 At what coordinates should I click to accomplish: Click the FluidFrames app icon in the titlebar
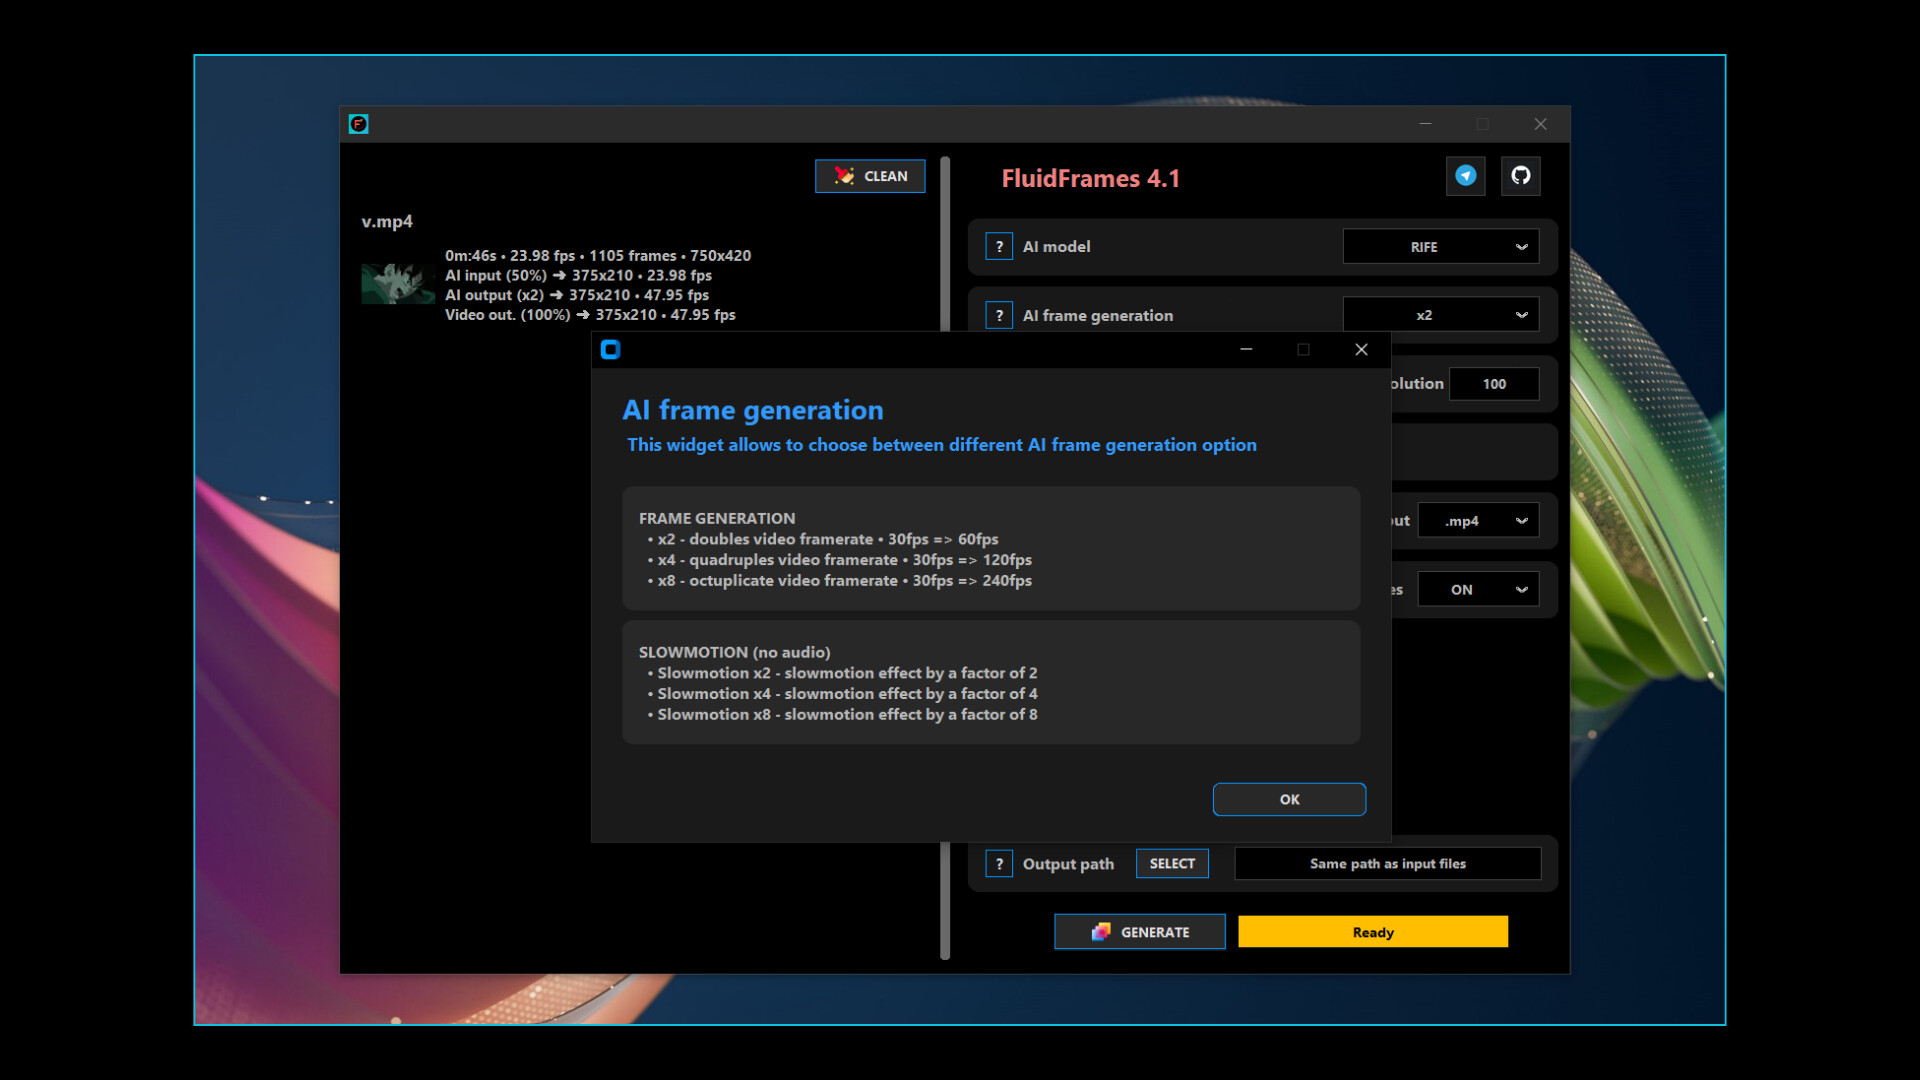click(x=359, y=124)
